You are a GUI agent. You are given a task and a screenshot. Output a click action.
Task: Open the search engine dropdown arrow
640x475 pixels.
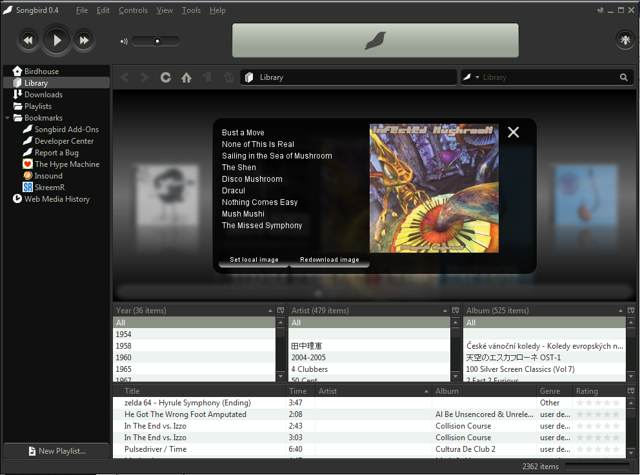477,77
